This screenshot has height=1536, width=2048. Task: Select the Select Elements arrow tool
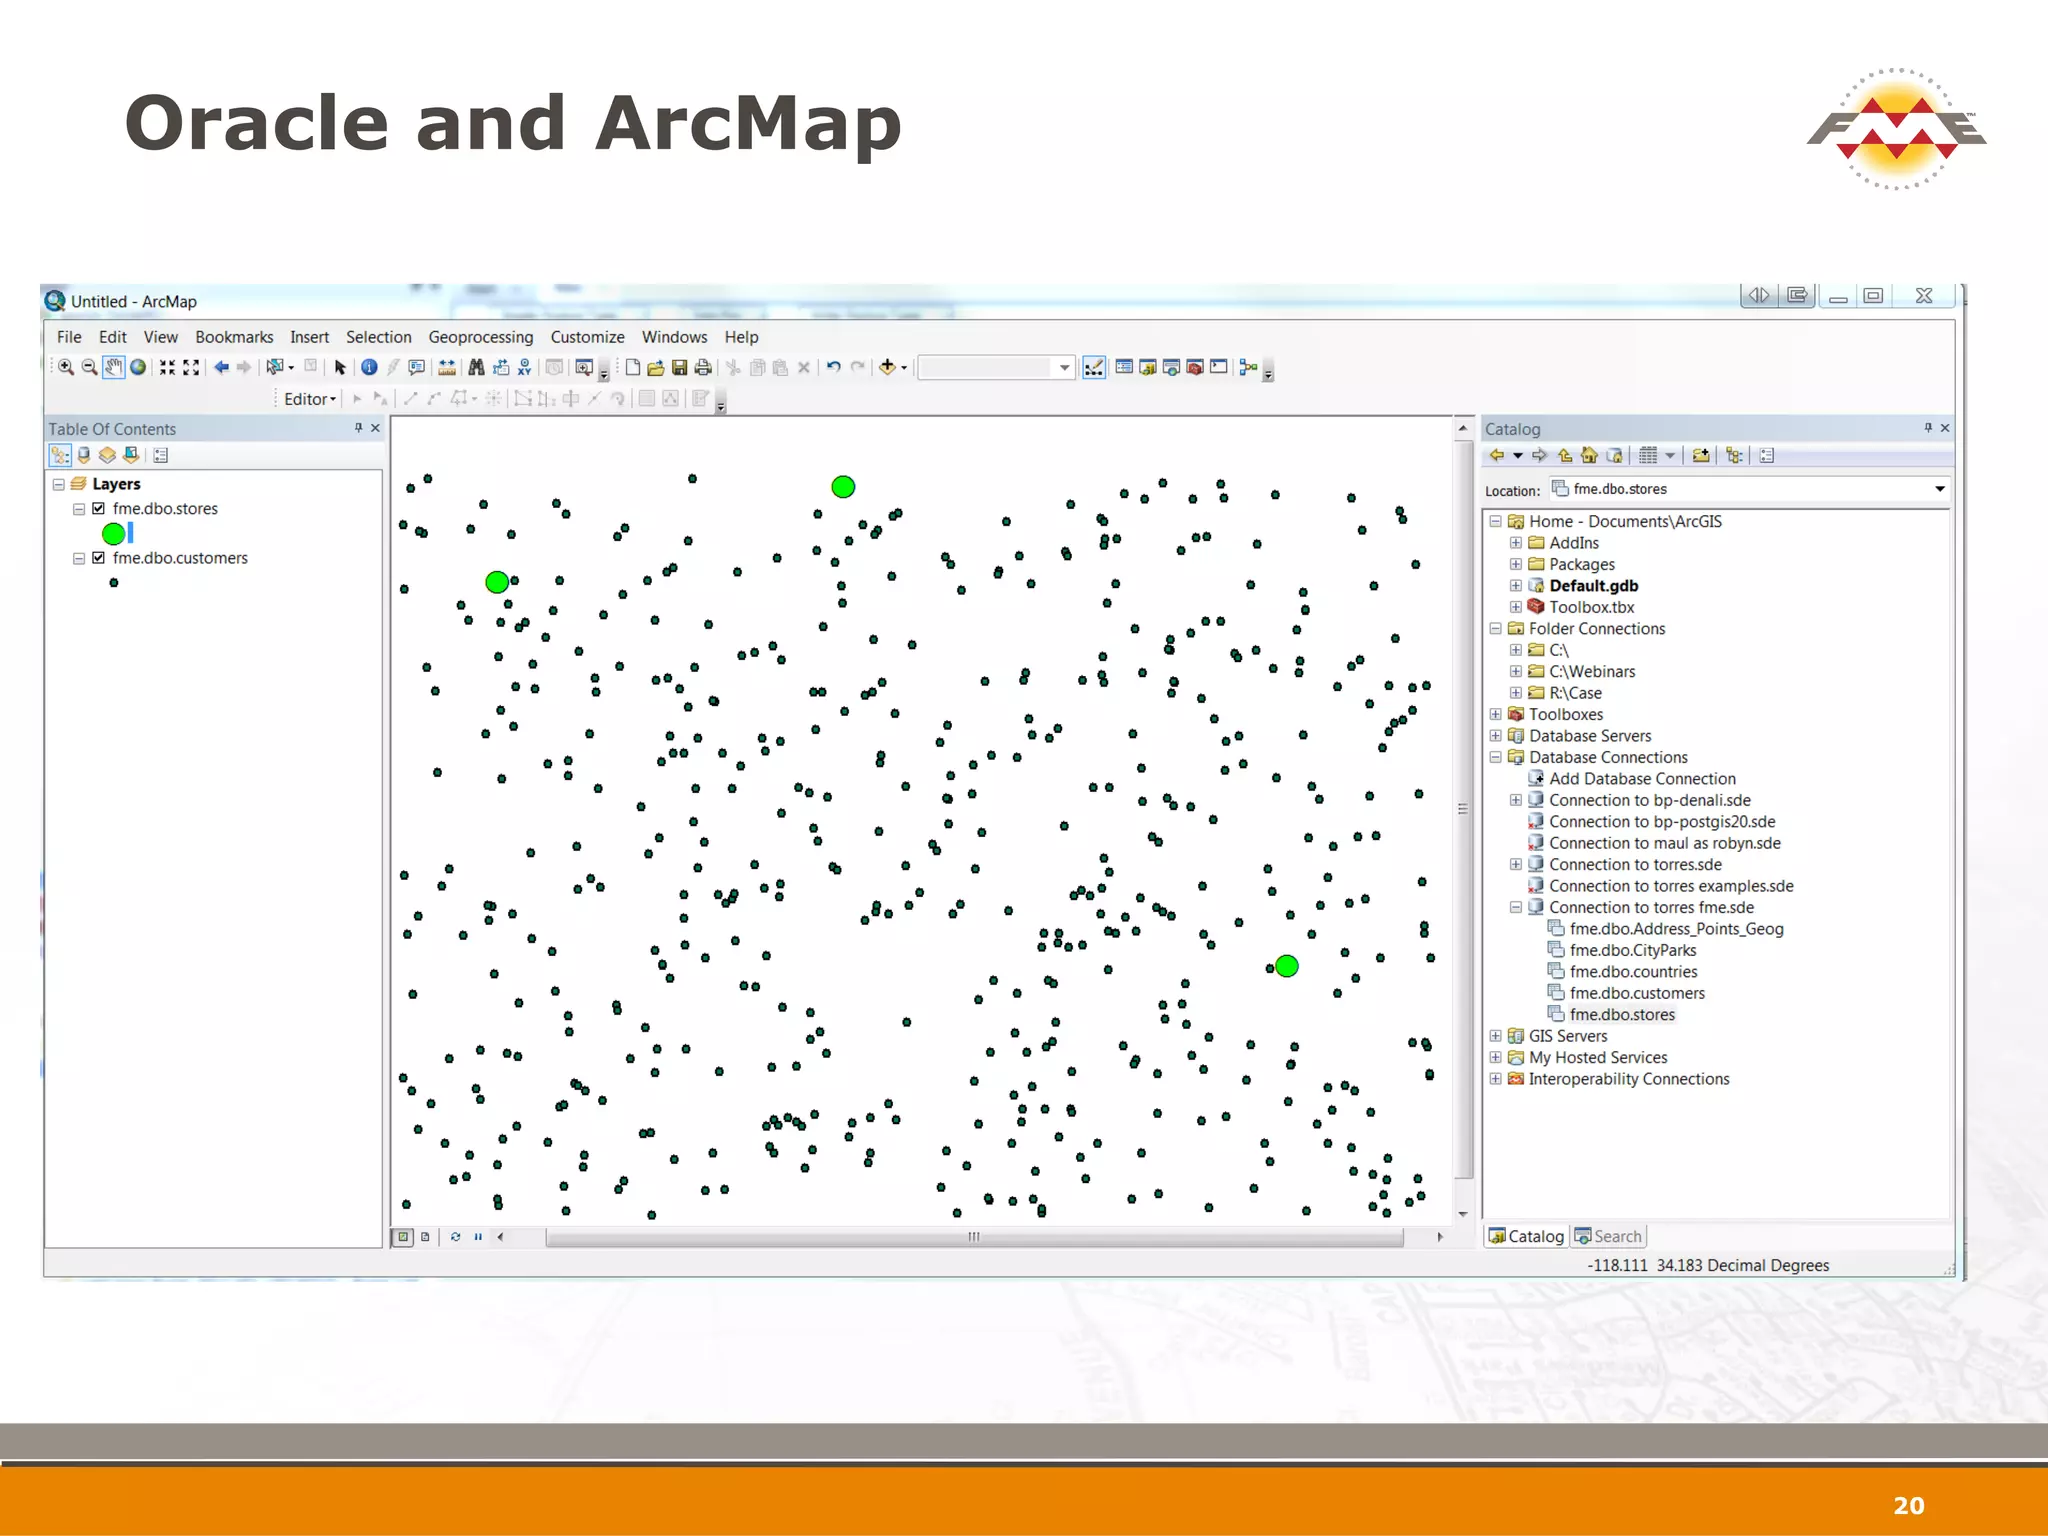(340, 367)
